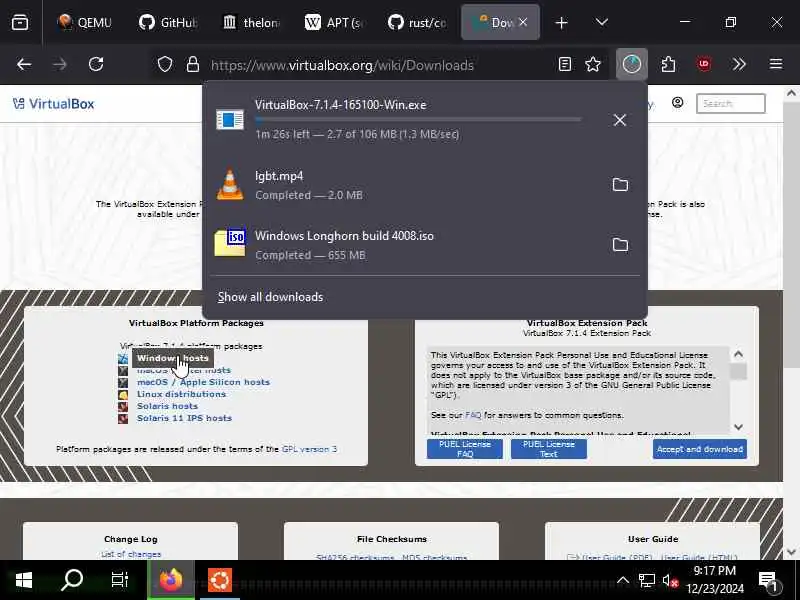Click the Linux distributions penguin icon
Viewport: 800px width, 600px height.
point(123,394)
